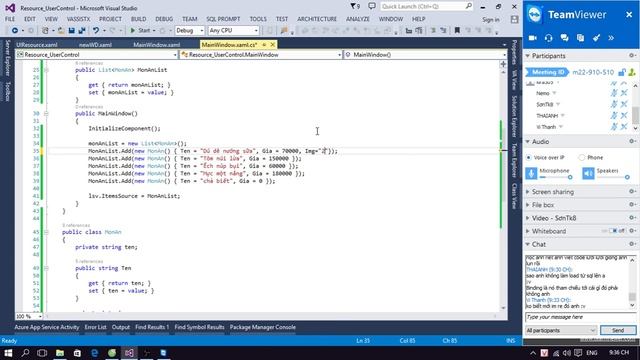Click the TeamViewer headset audio icon
640x360 pixels.
(x=548, y=38)
